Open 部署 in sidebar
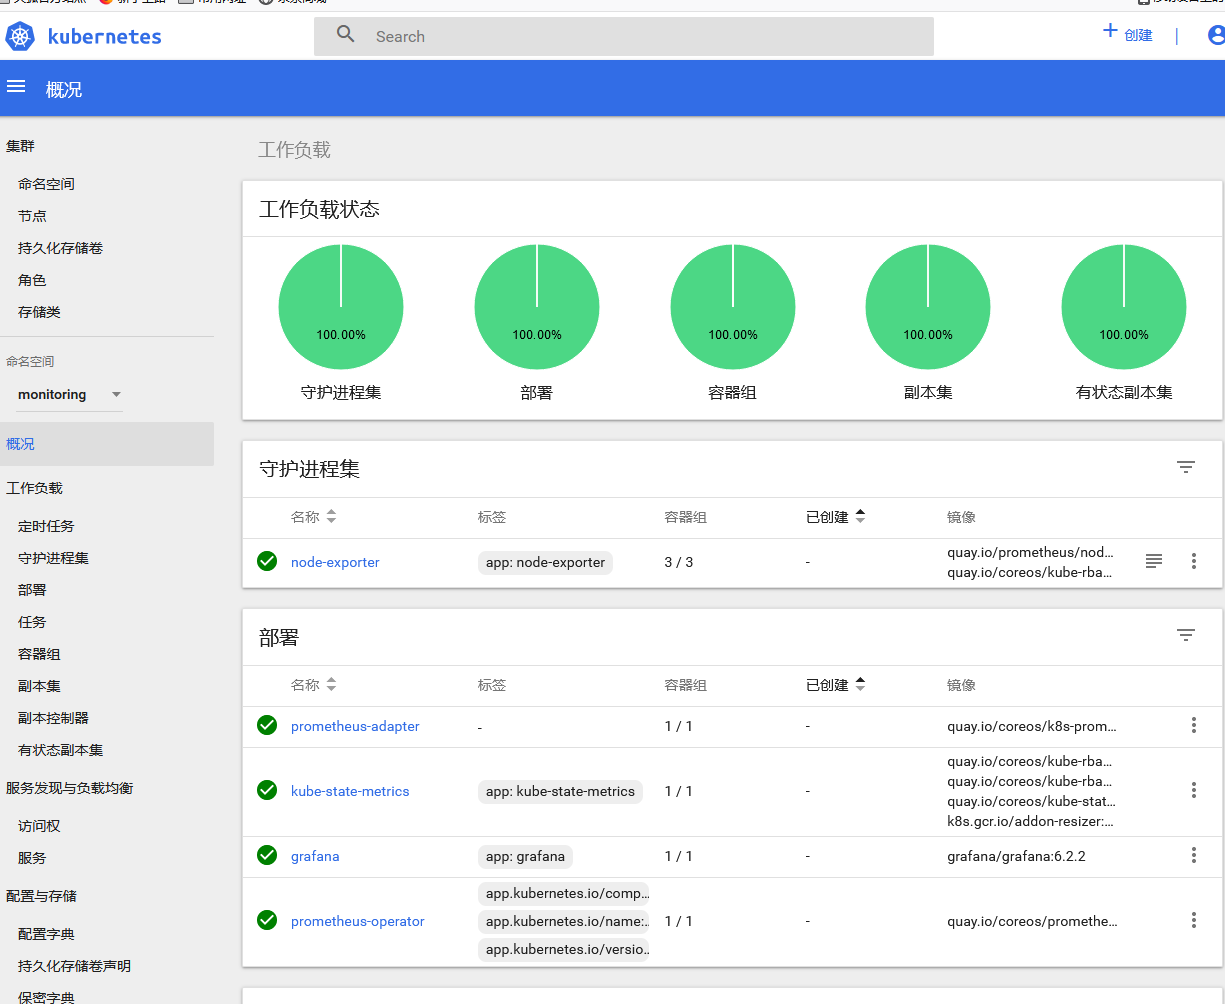Screen dimensions: 1225x1004 (32, 590)
